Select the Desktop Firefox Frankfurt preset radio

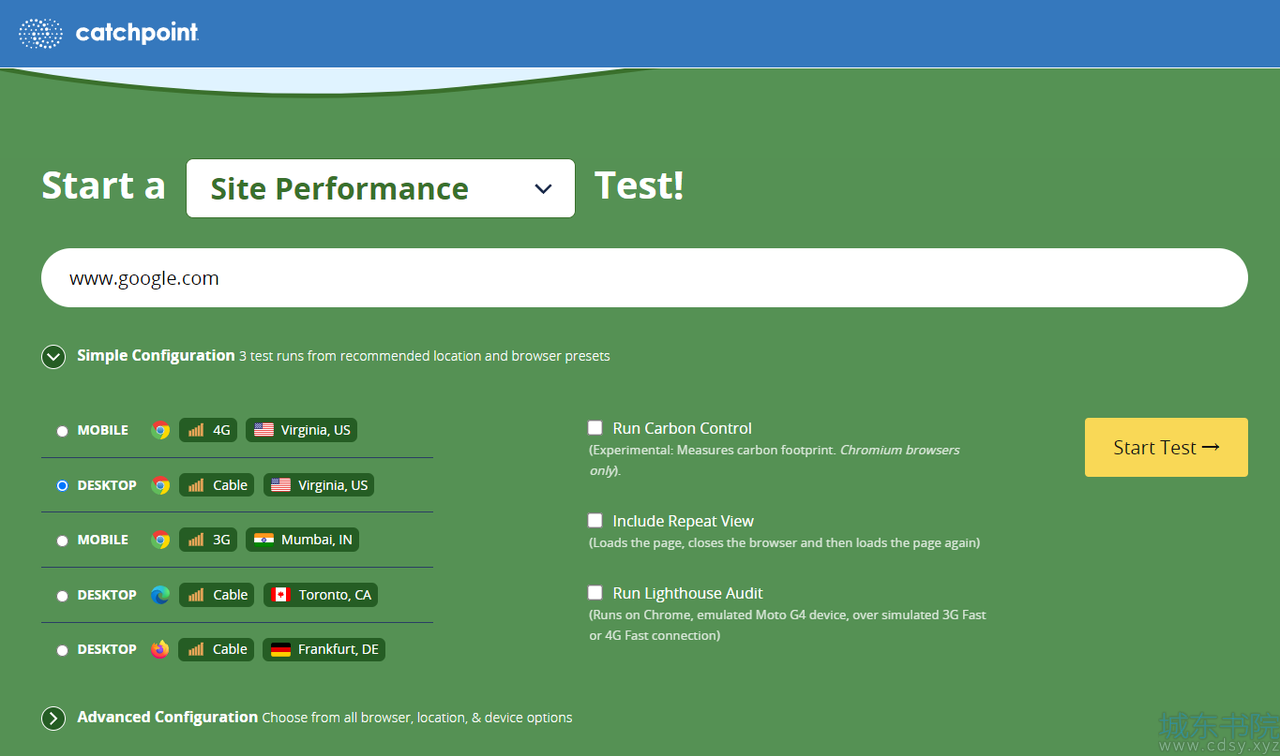tap(62, 650)
